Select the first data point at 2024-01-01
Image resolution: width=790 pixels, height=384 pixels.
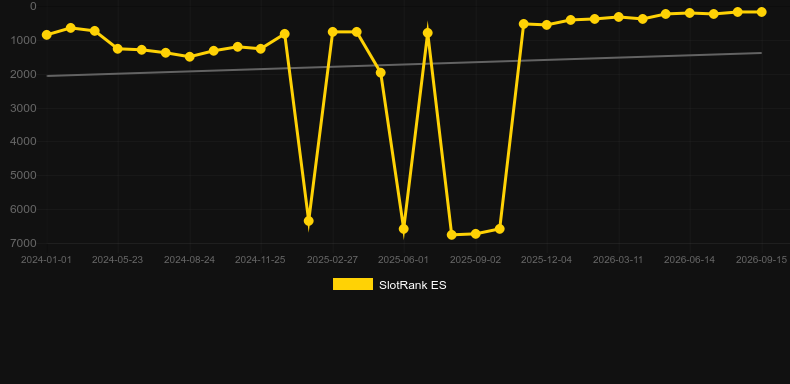tap(47, 35)
